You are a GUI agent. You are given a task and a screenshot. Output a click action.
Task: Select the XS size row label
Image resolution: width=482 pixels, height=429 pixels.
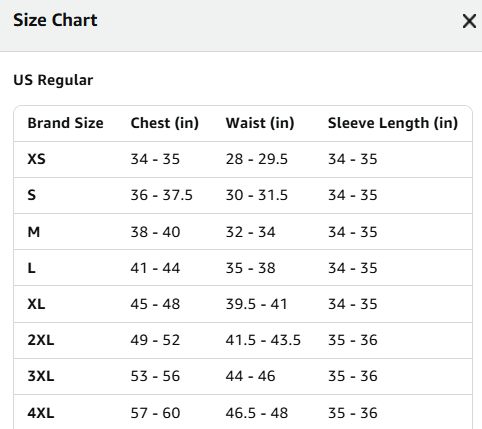pos(36,159)
